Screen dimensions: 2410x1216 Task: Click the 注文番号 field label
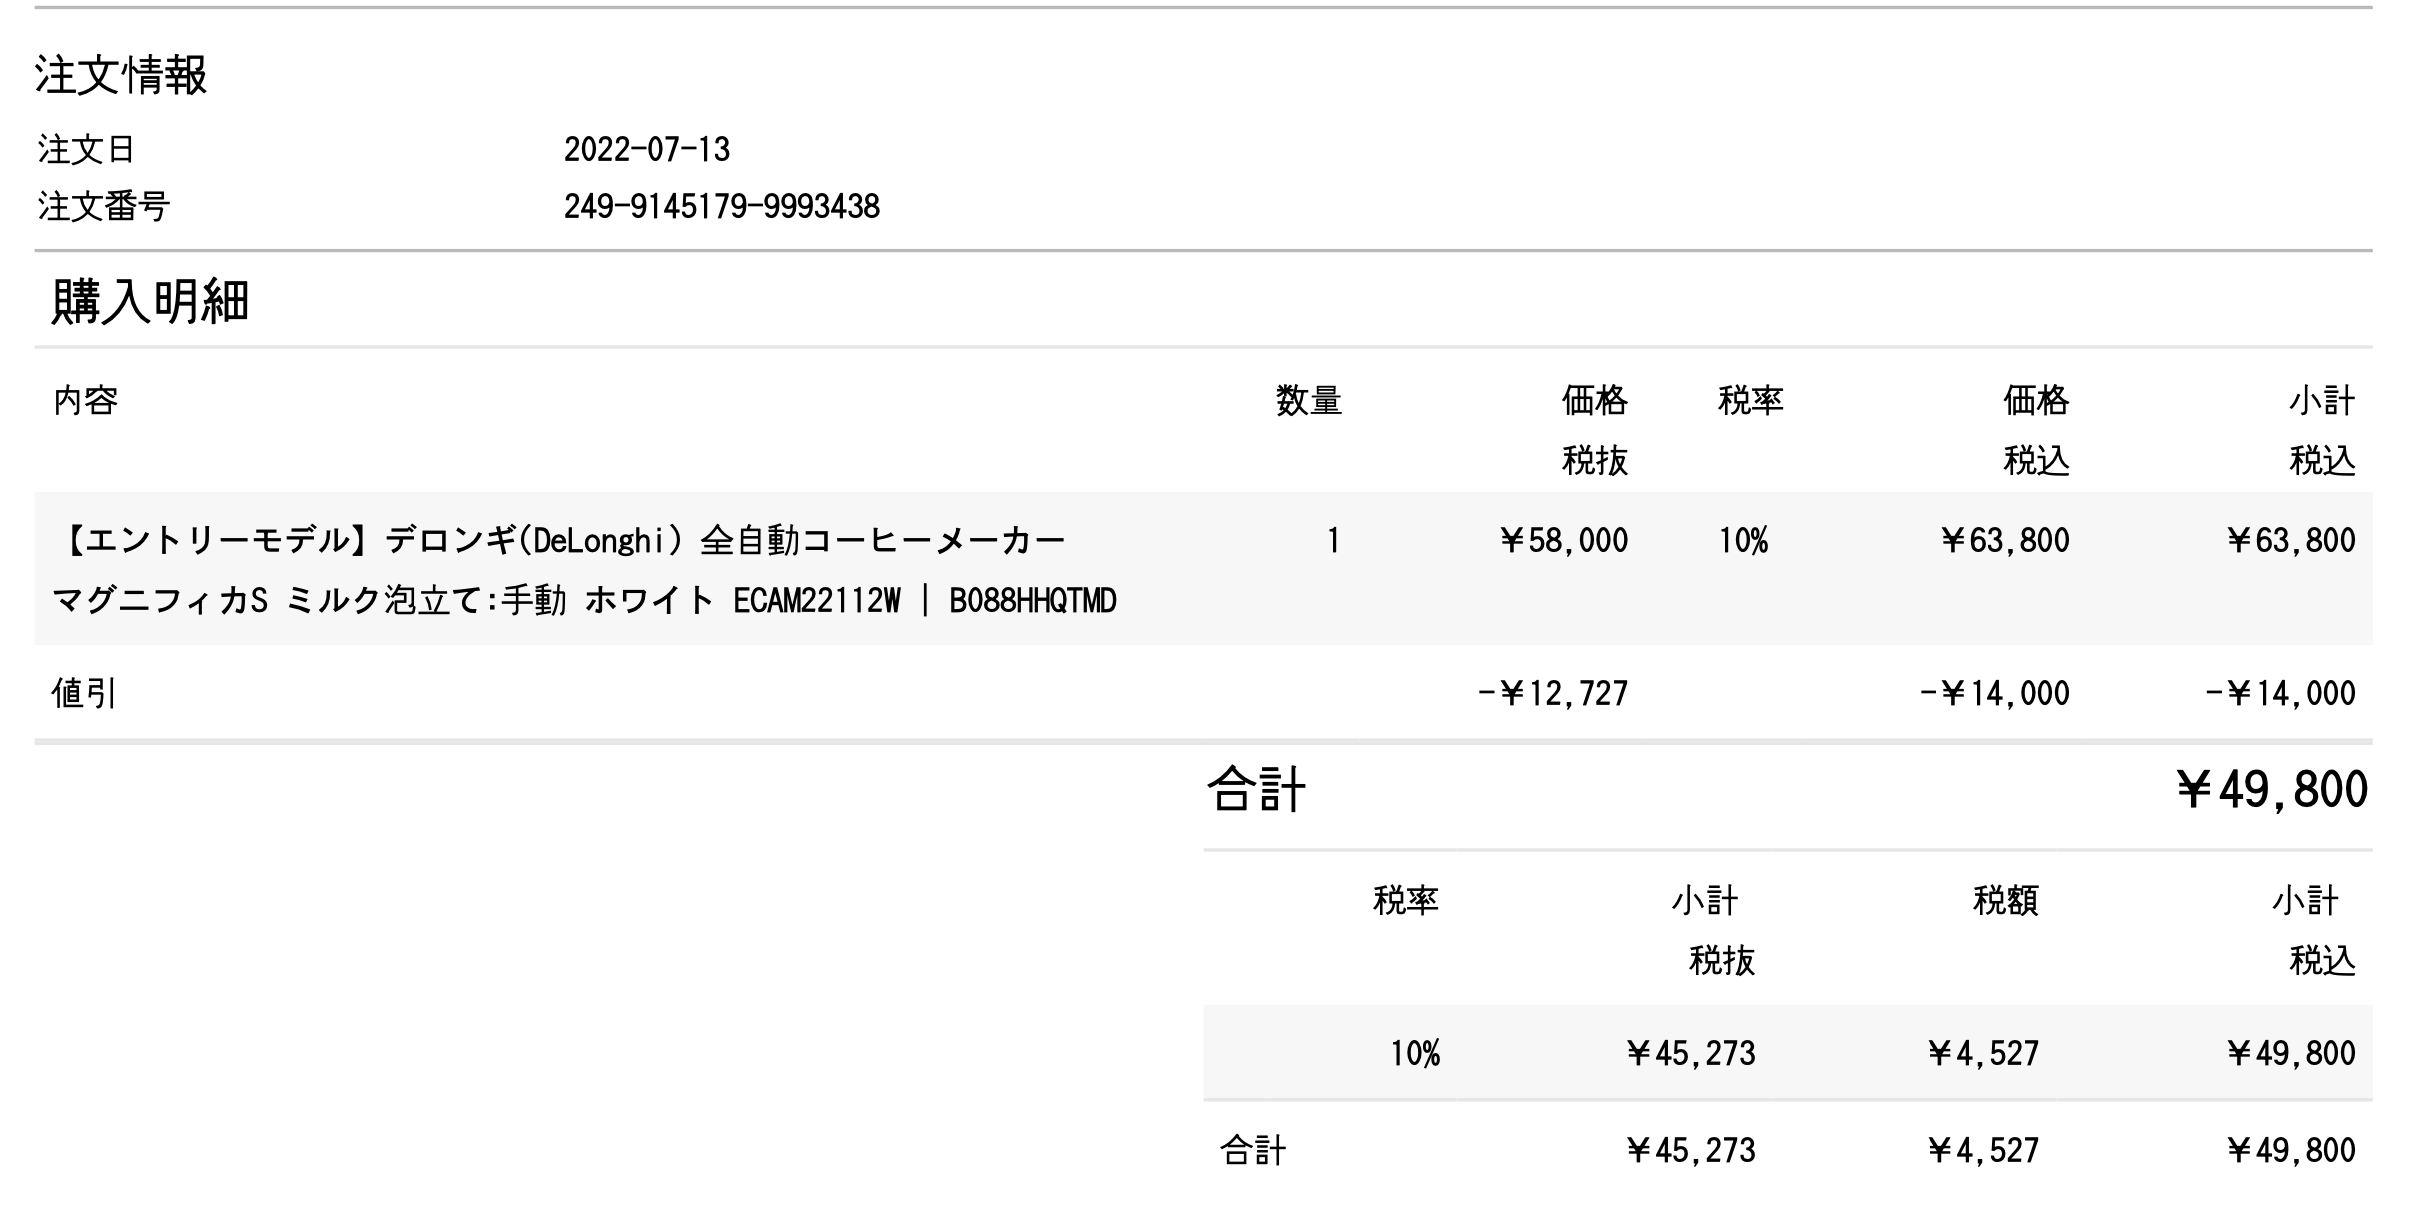pyautogui.click(x=104, y=207)
